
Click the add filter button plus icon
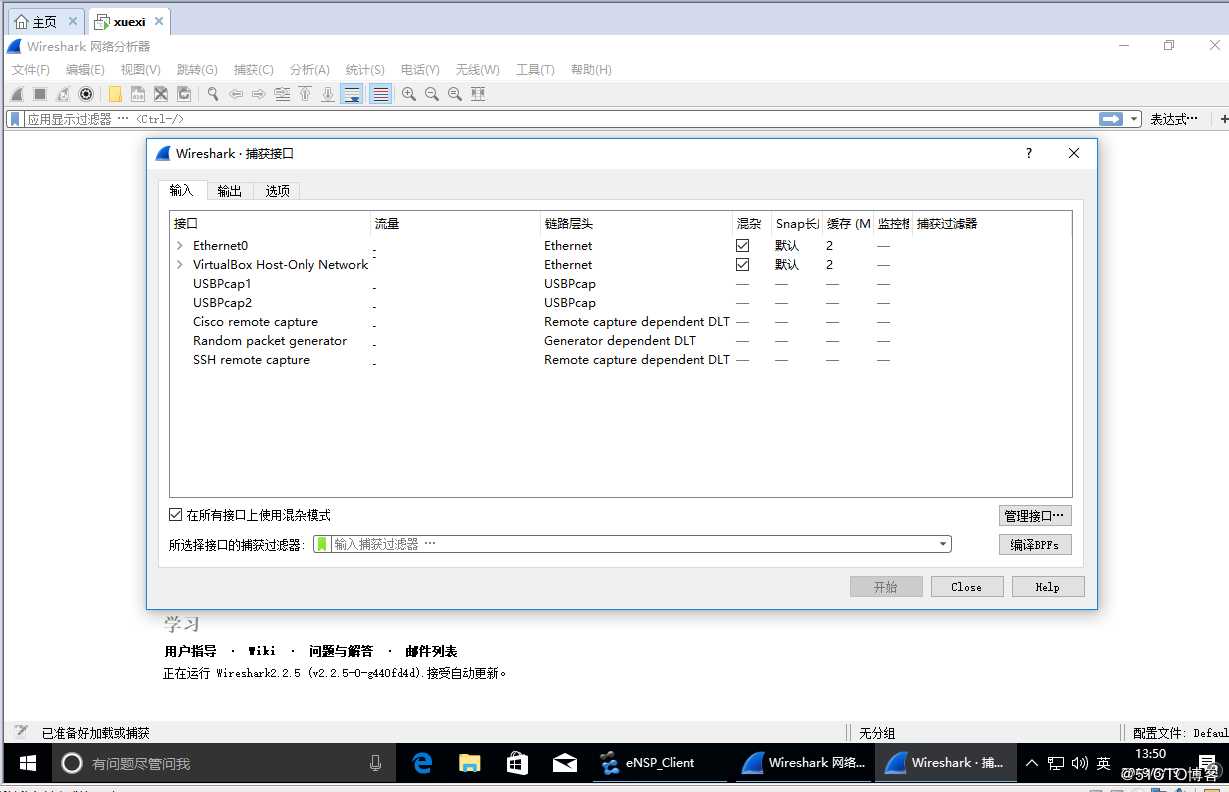tap(1223, 119)
